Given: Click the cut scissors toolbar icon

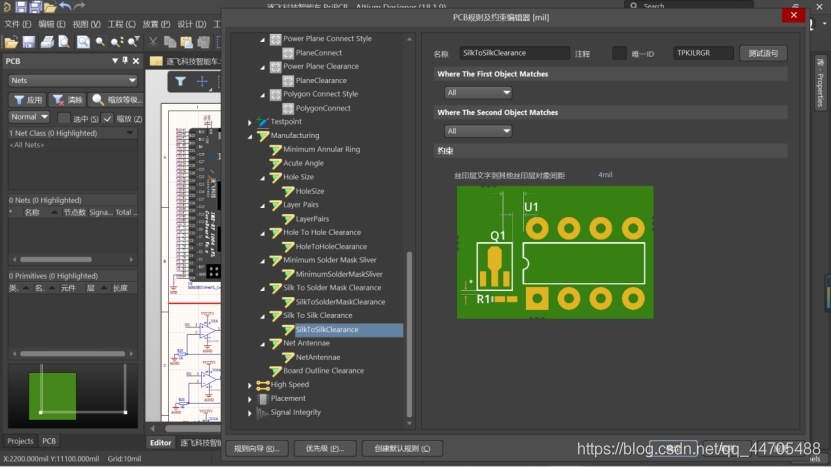Looking at the screenshot, I should click(153, 42).
